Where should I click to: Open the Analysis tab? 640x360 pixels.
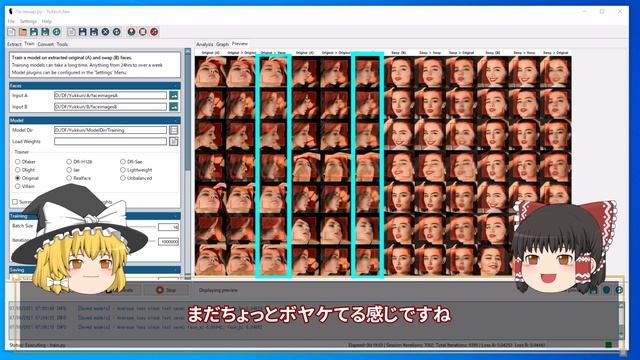[204, 44]
